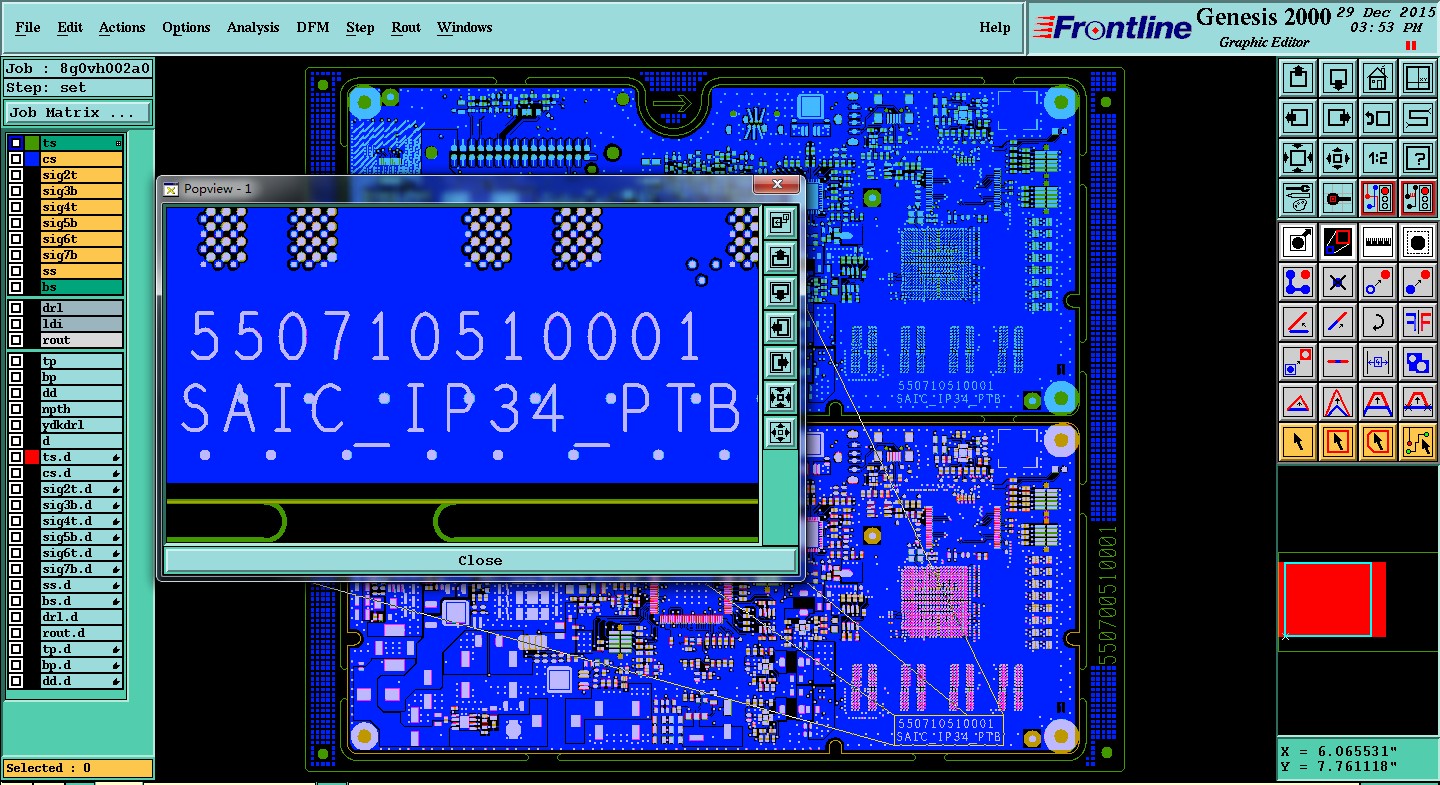Select the ldi layer name
1440x785 pixels.
(81, 324)
